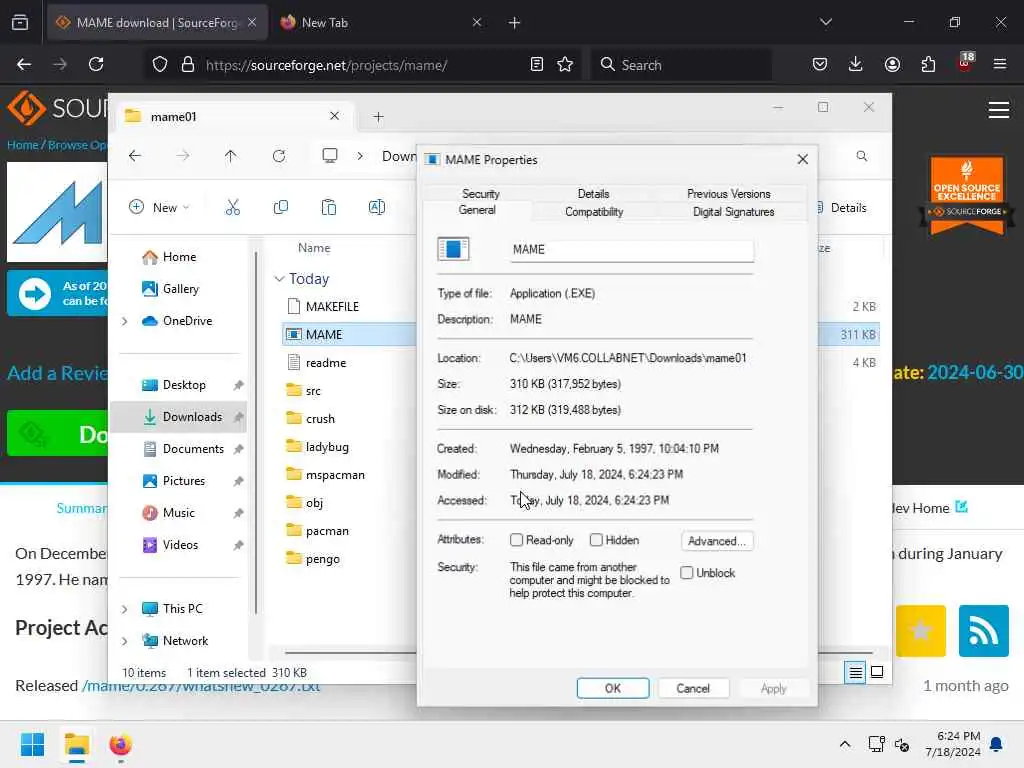The image size is (1024, 768).
Task: Open the Previous Versions tab
Action: tap(729, 194)
